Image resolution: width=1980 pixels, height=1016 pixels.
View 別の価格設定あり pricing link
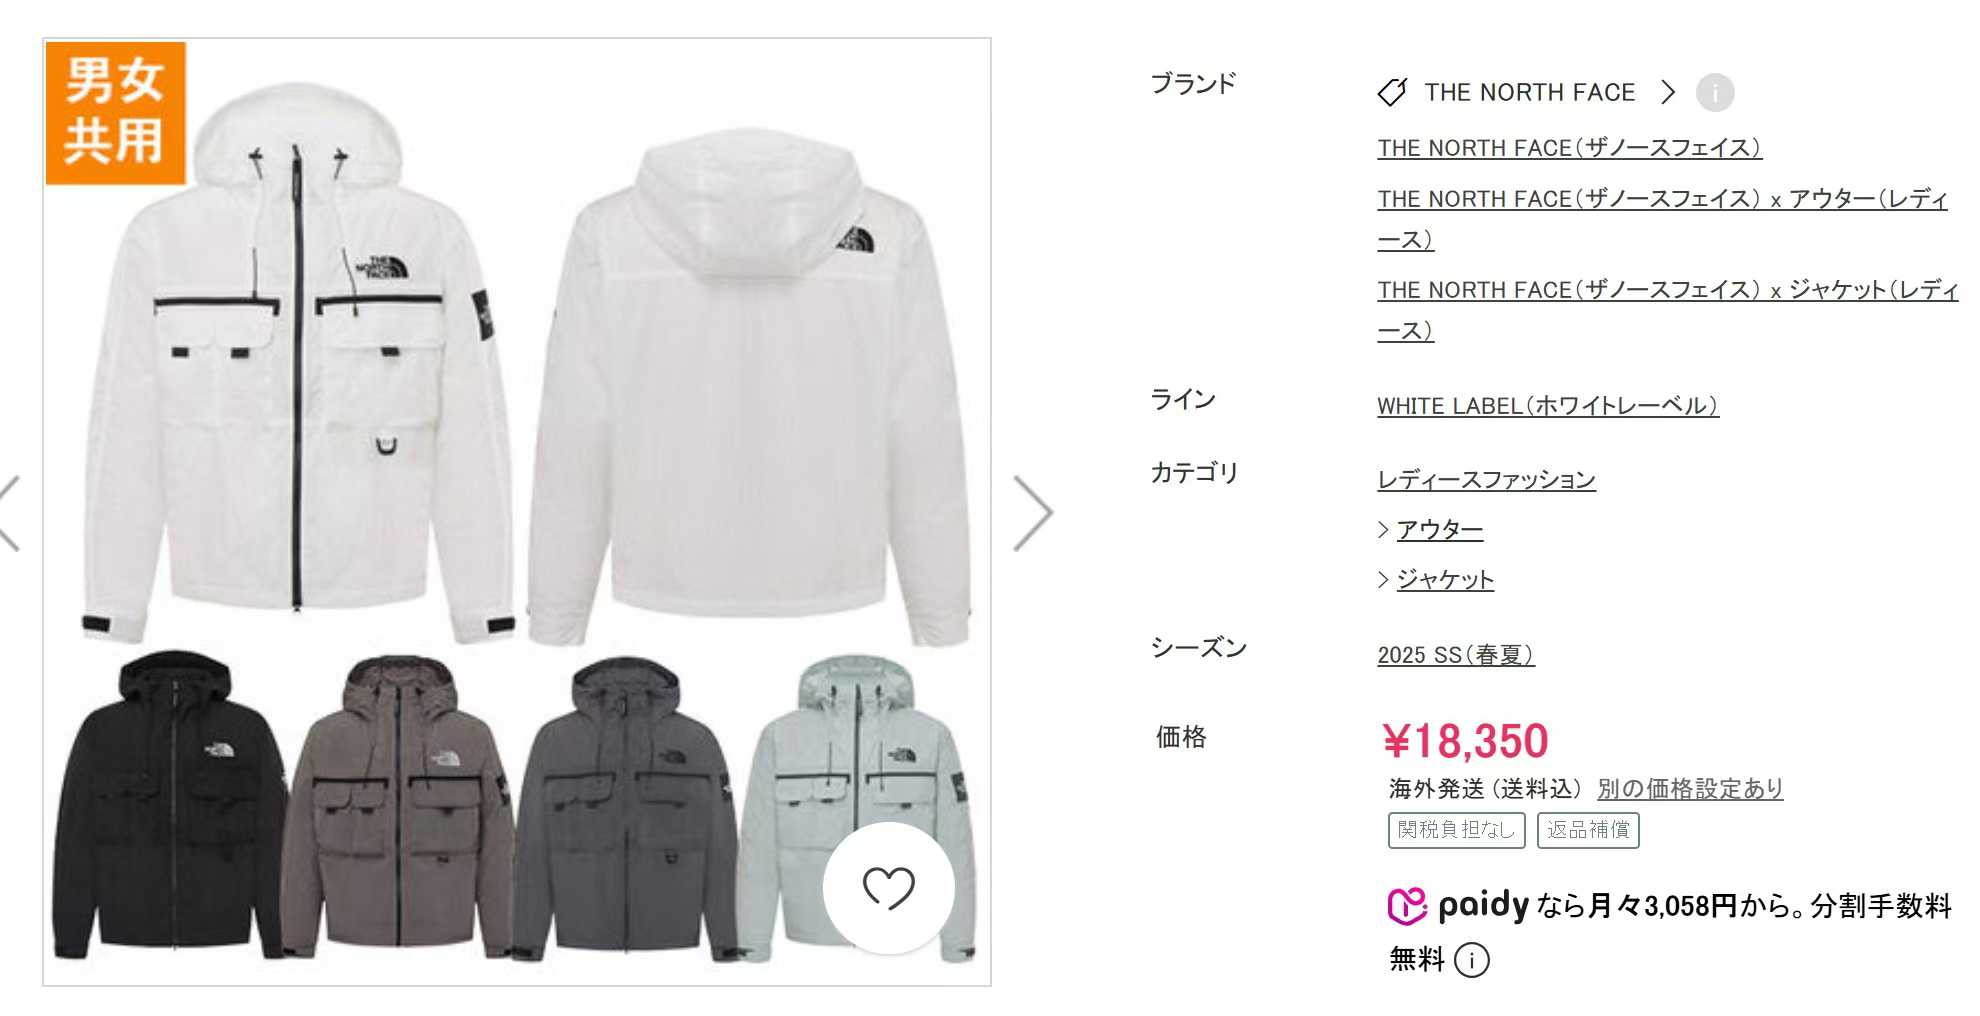1690,789
